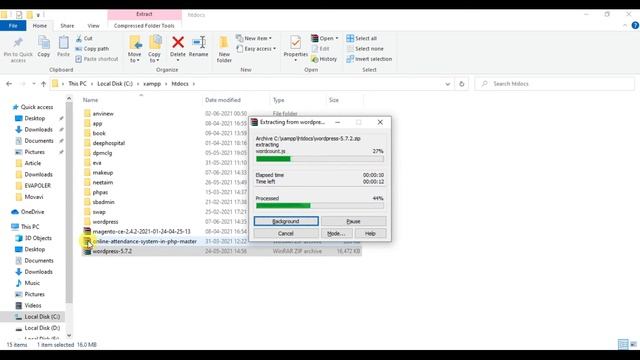This screenshot has width=640, height=360.
Task: Sort by the Date modified column header
Action: pos(223,100)
